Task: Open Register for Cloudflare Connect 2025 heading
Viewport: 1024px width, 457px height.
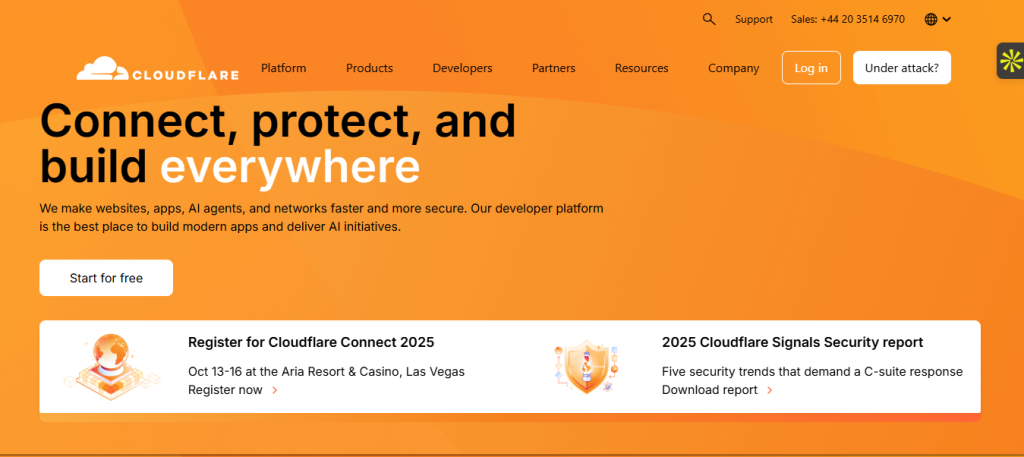Action: [x=311, y=342]
